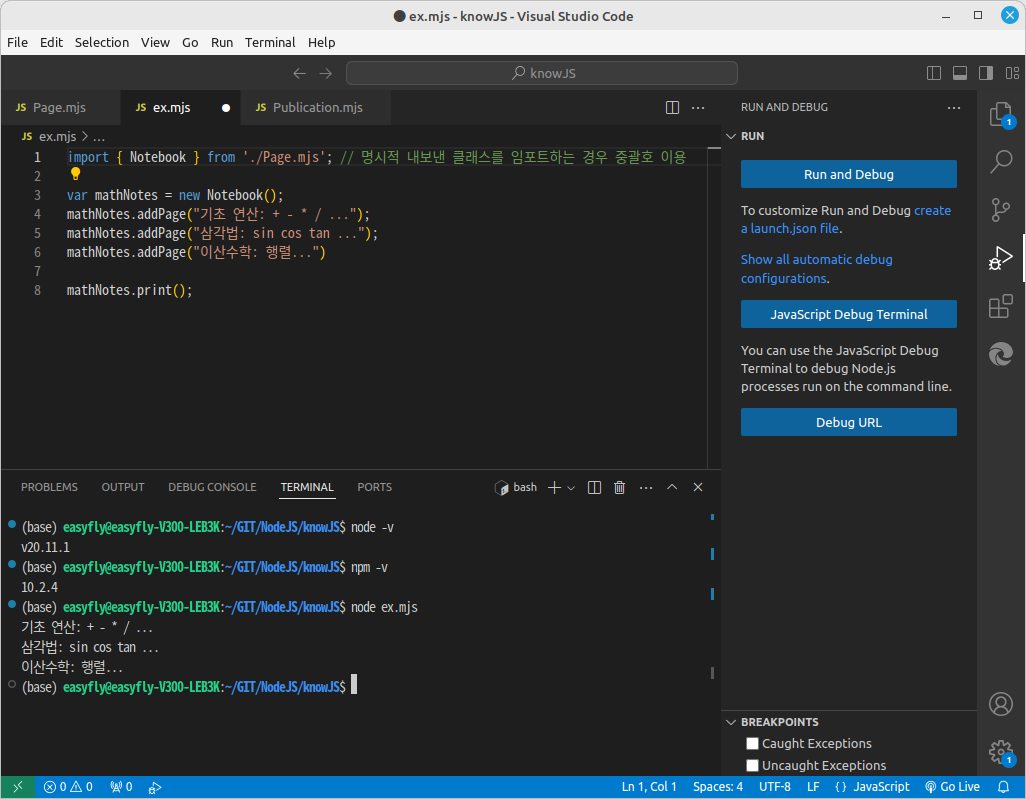Open the Manage gear icon
This screenshot has height=799, width=1026.
(1000, 752)
